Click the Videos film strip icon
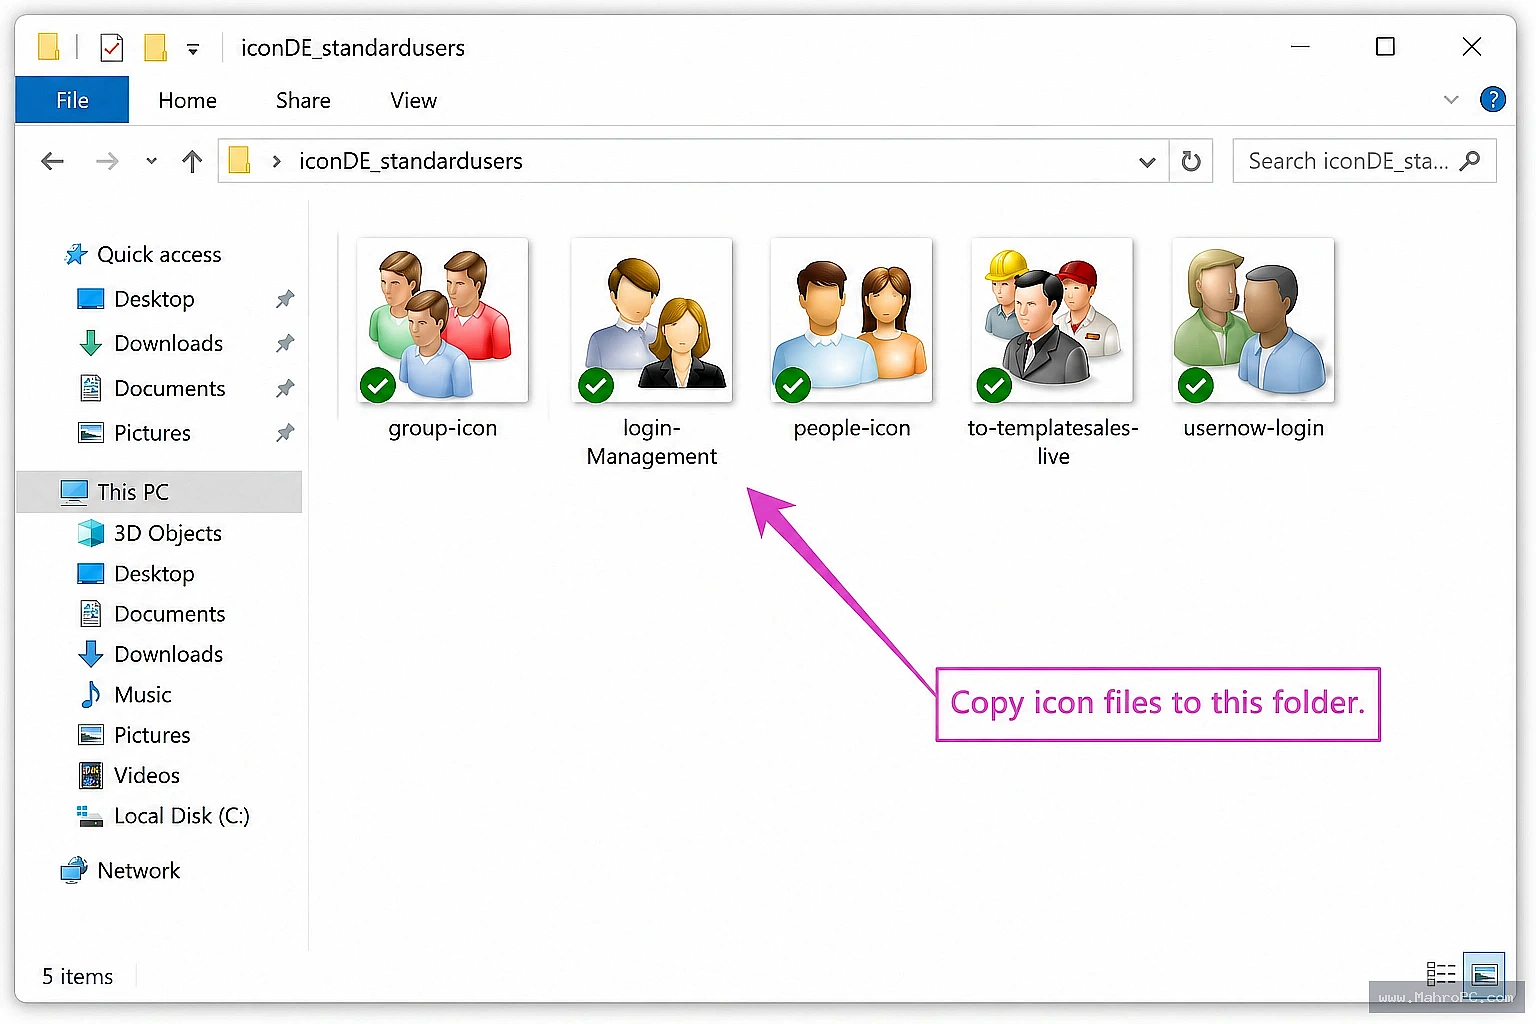Image resolution: width=1536 pixels, height=1024 pixels. click(x=91, y=776)
